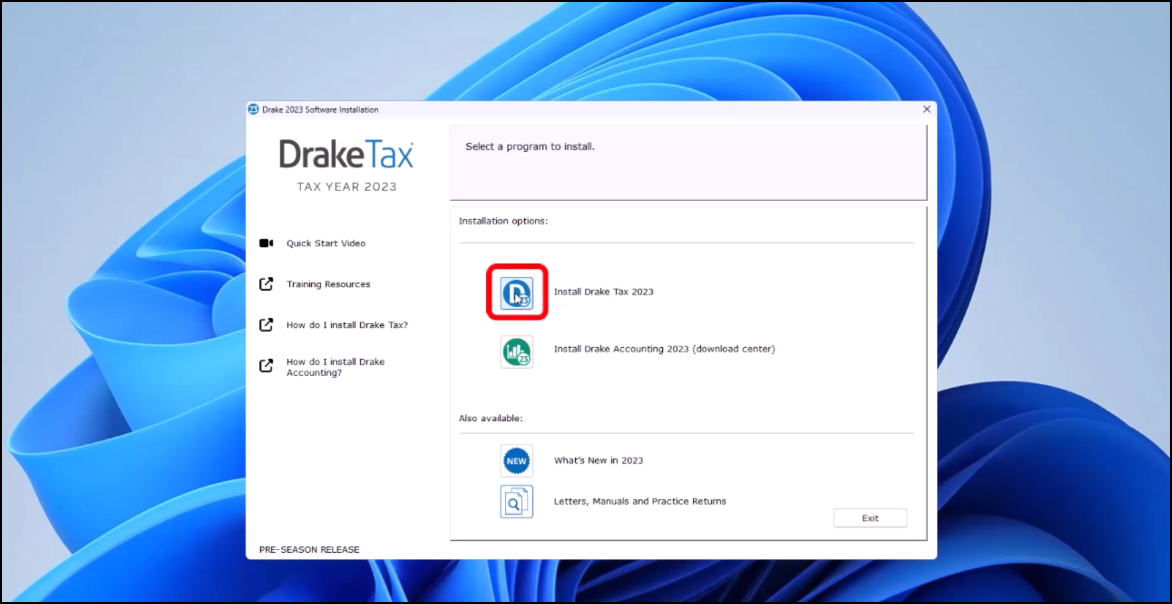The height and width of the screenshot is (604, 1172).
Task: Open How do I install Drake Accounting? link
Action: click(x=336, y=367)
